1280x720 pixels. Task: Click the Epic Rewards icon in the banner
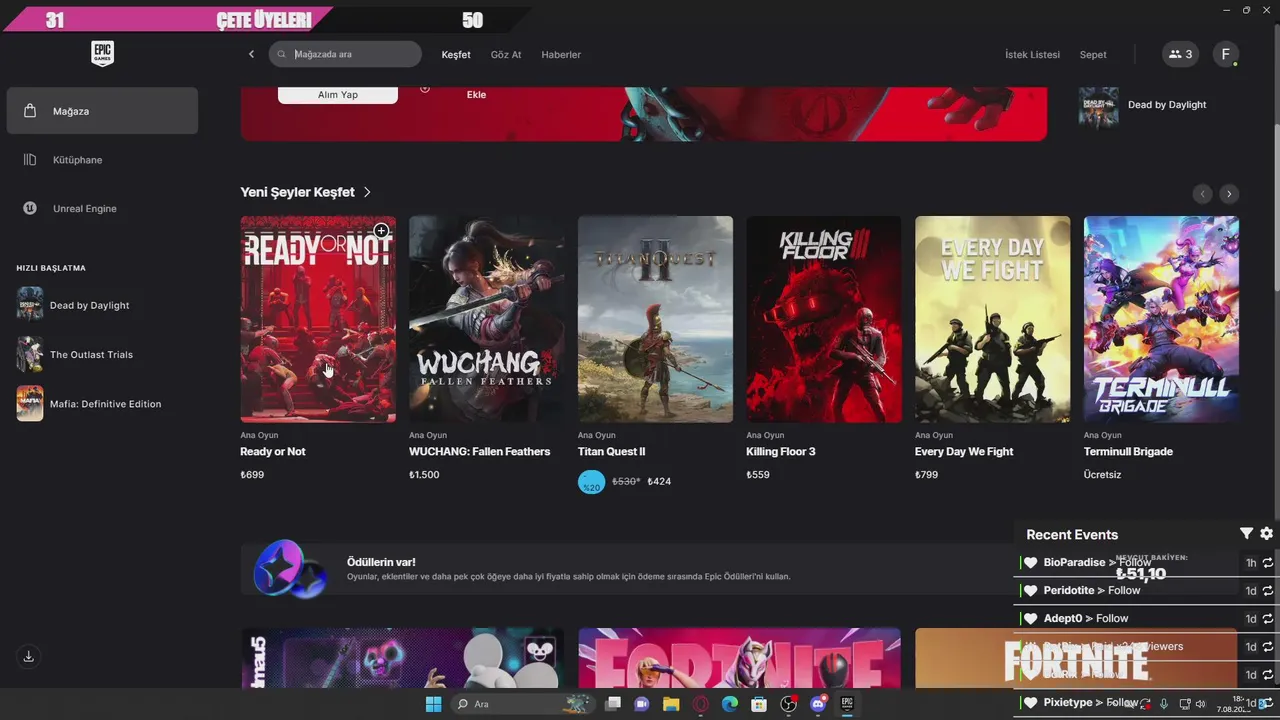point(290,569)
